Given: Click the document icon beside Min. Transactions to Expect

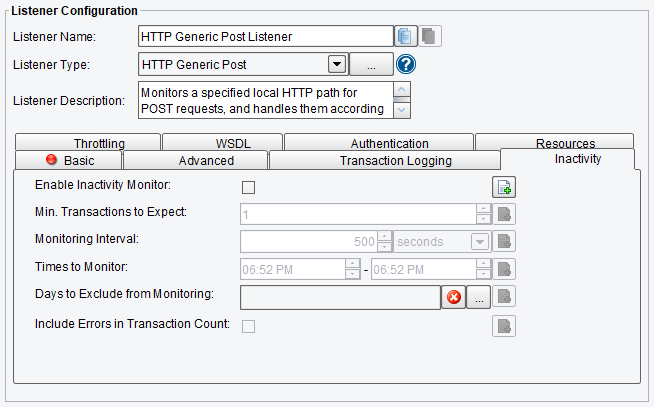Looking at the screenshot, I should [x=504, y=214].
